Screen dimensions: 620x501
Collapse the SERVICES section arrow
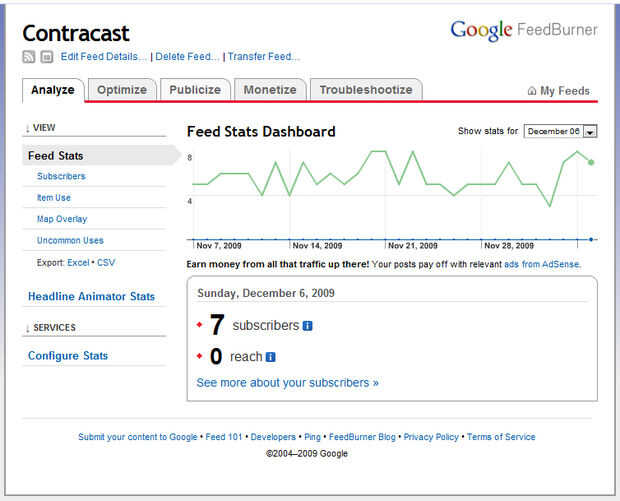[x=27, y=328]
